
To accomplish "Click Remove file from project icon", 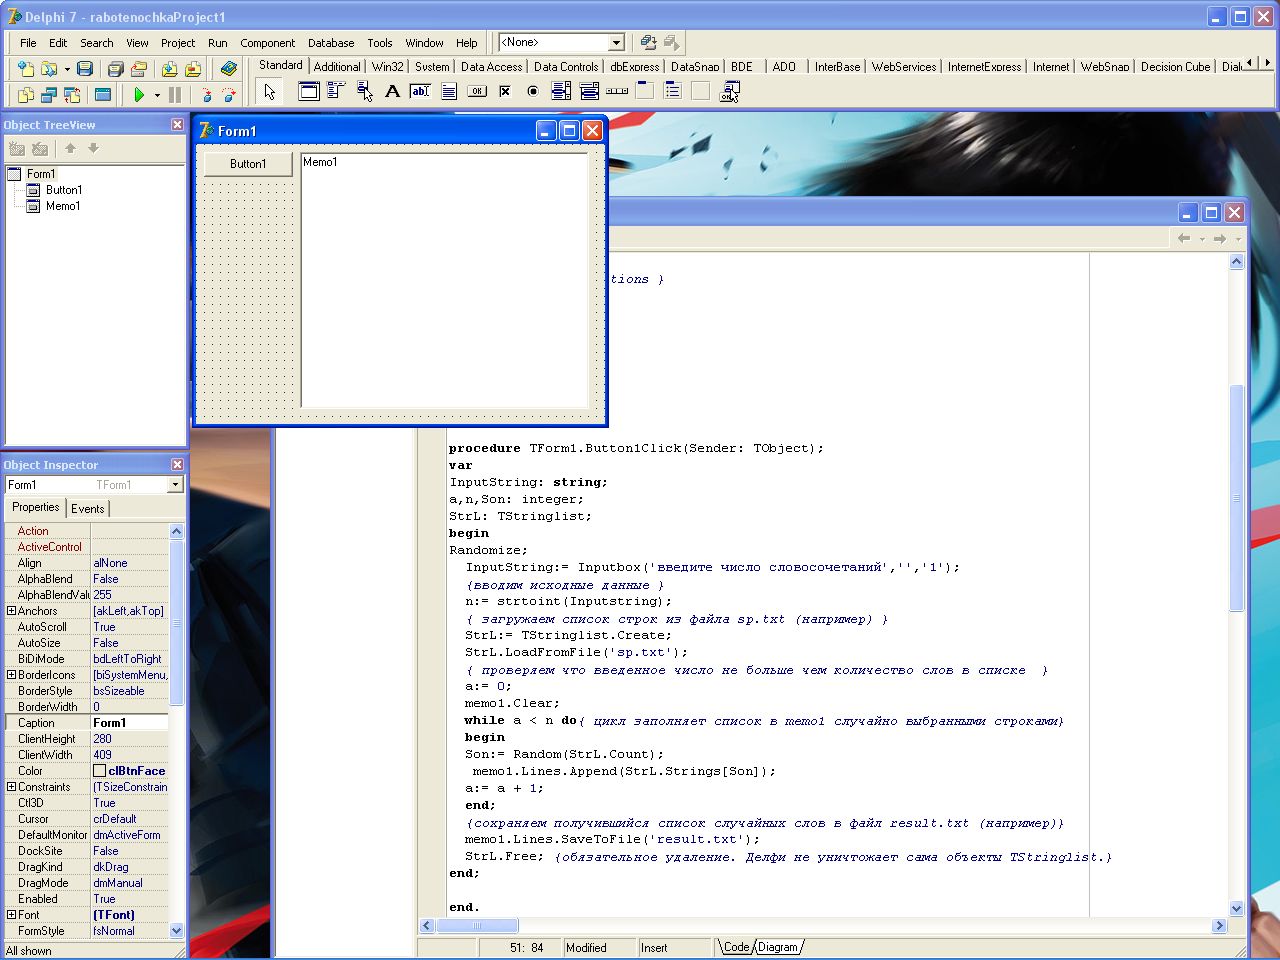I will (193, 69).
